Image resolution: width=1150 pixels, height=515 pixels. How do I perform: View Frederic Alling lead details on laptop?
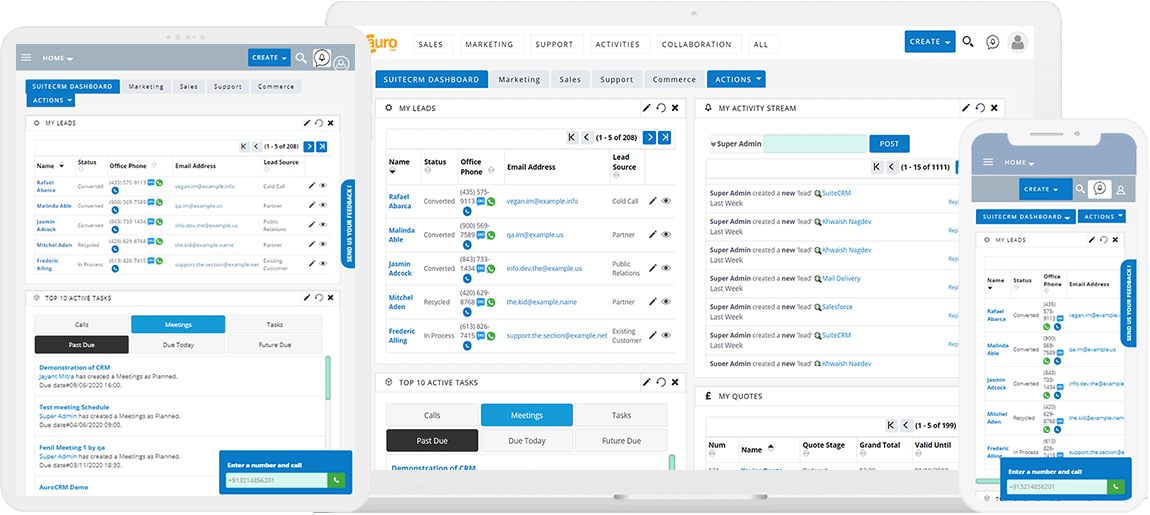pyautogui.click(x=666, y=335)
